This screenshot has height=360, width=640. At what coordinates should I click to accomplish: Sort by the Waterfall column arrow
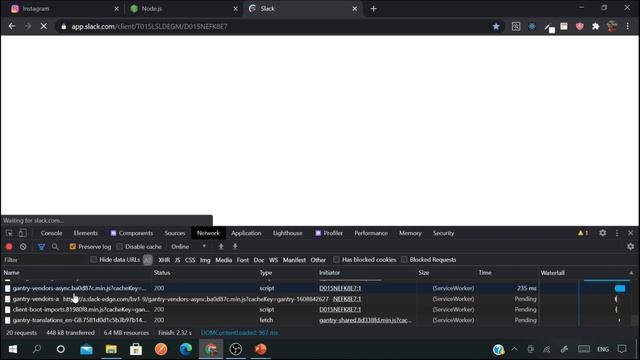[631, 273]
